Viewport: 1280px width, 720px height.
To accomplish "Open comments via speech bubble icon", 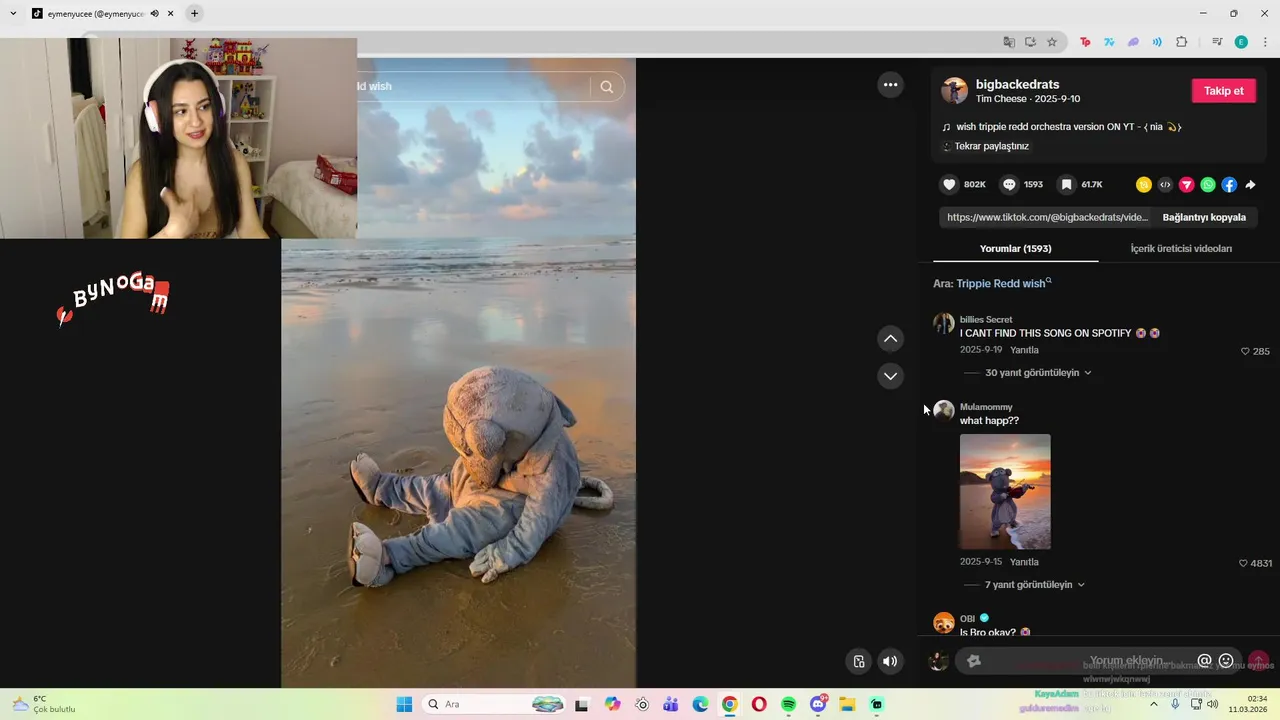I will 1009,185.
